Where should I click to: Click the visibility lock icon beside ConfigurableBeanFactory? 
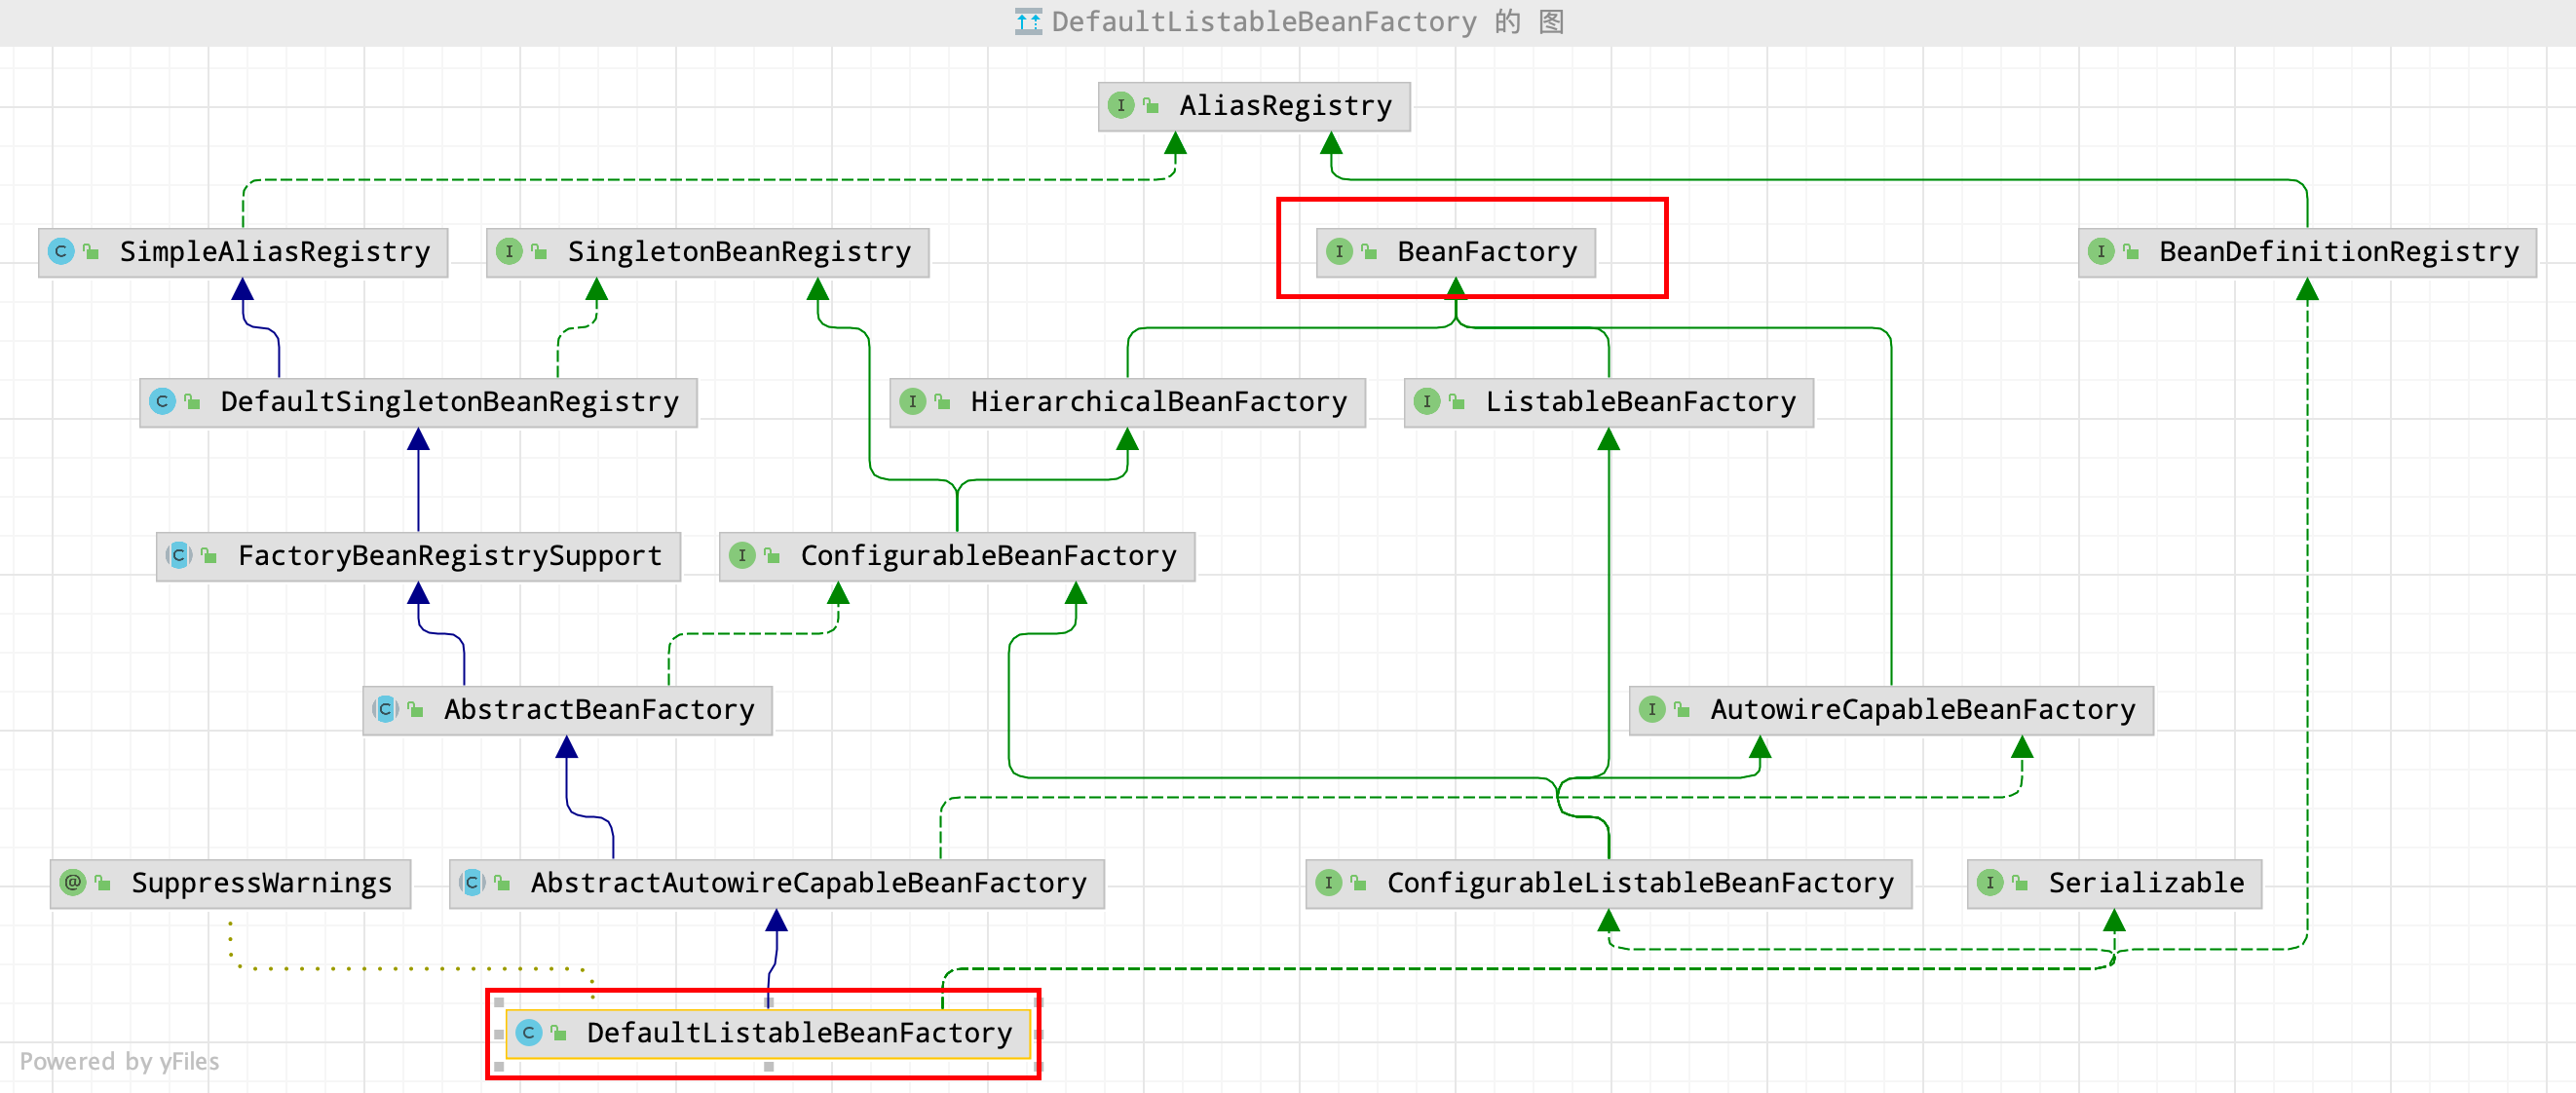pos(772,556)
